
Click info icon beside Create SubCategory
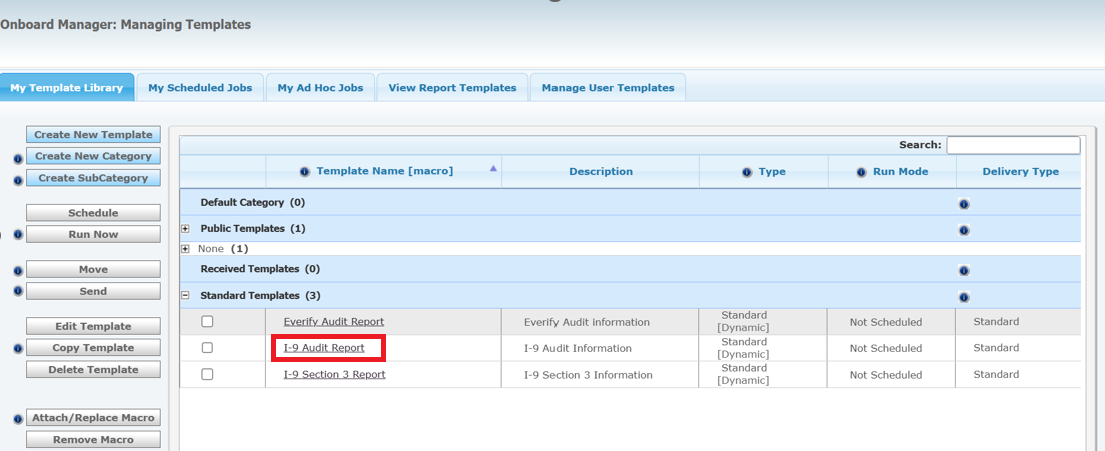(x=17, y=179)
